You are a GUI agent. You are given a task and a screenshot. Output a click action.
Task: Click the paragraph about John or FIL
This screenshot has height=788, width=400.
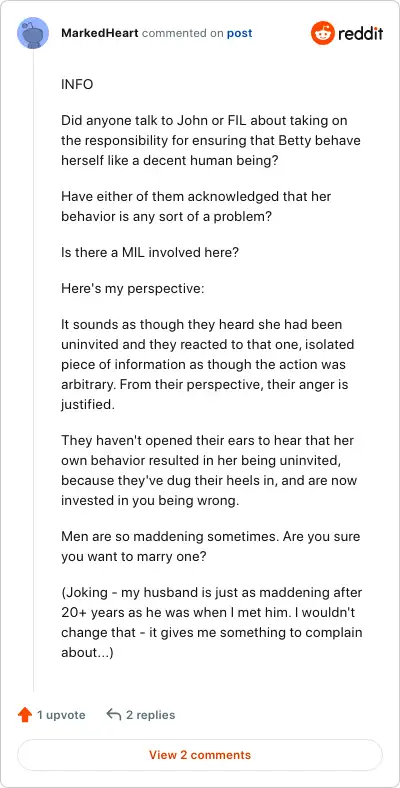coord(211,140)
